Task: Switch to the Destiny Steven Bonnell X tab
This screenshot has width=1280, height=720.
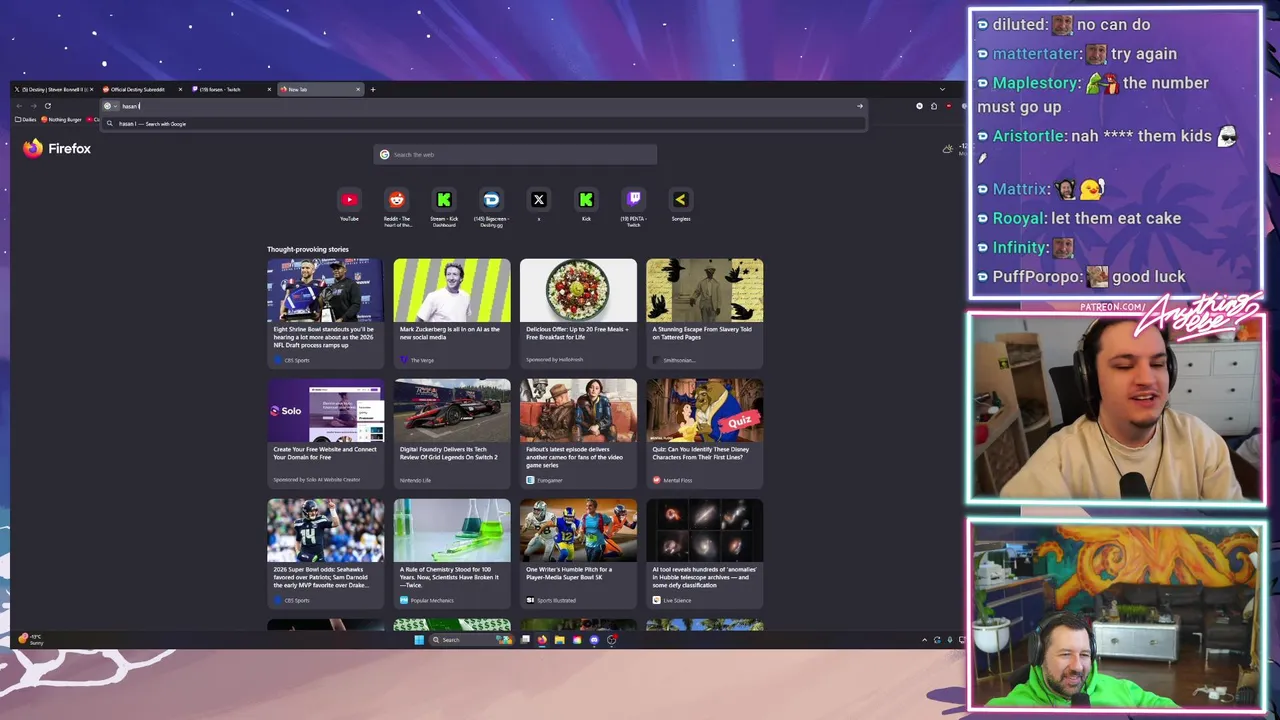Action: pos(52,89)
